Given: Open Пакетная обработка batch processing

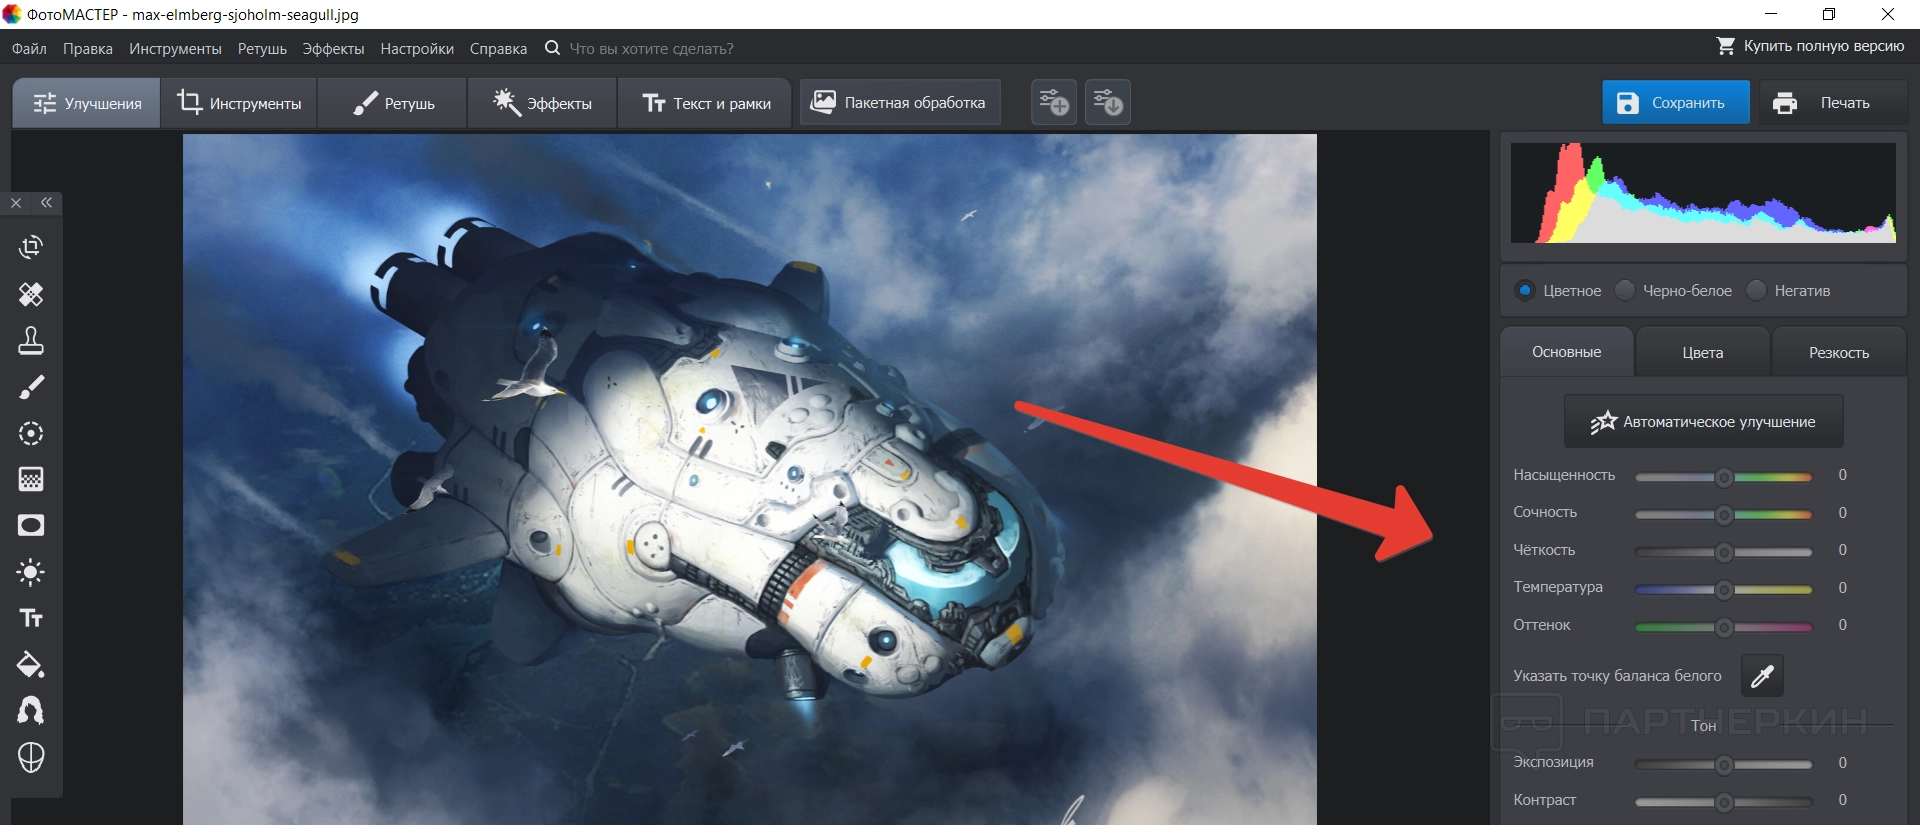Looking at the screenshot, I should 898,102.
